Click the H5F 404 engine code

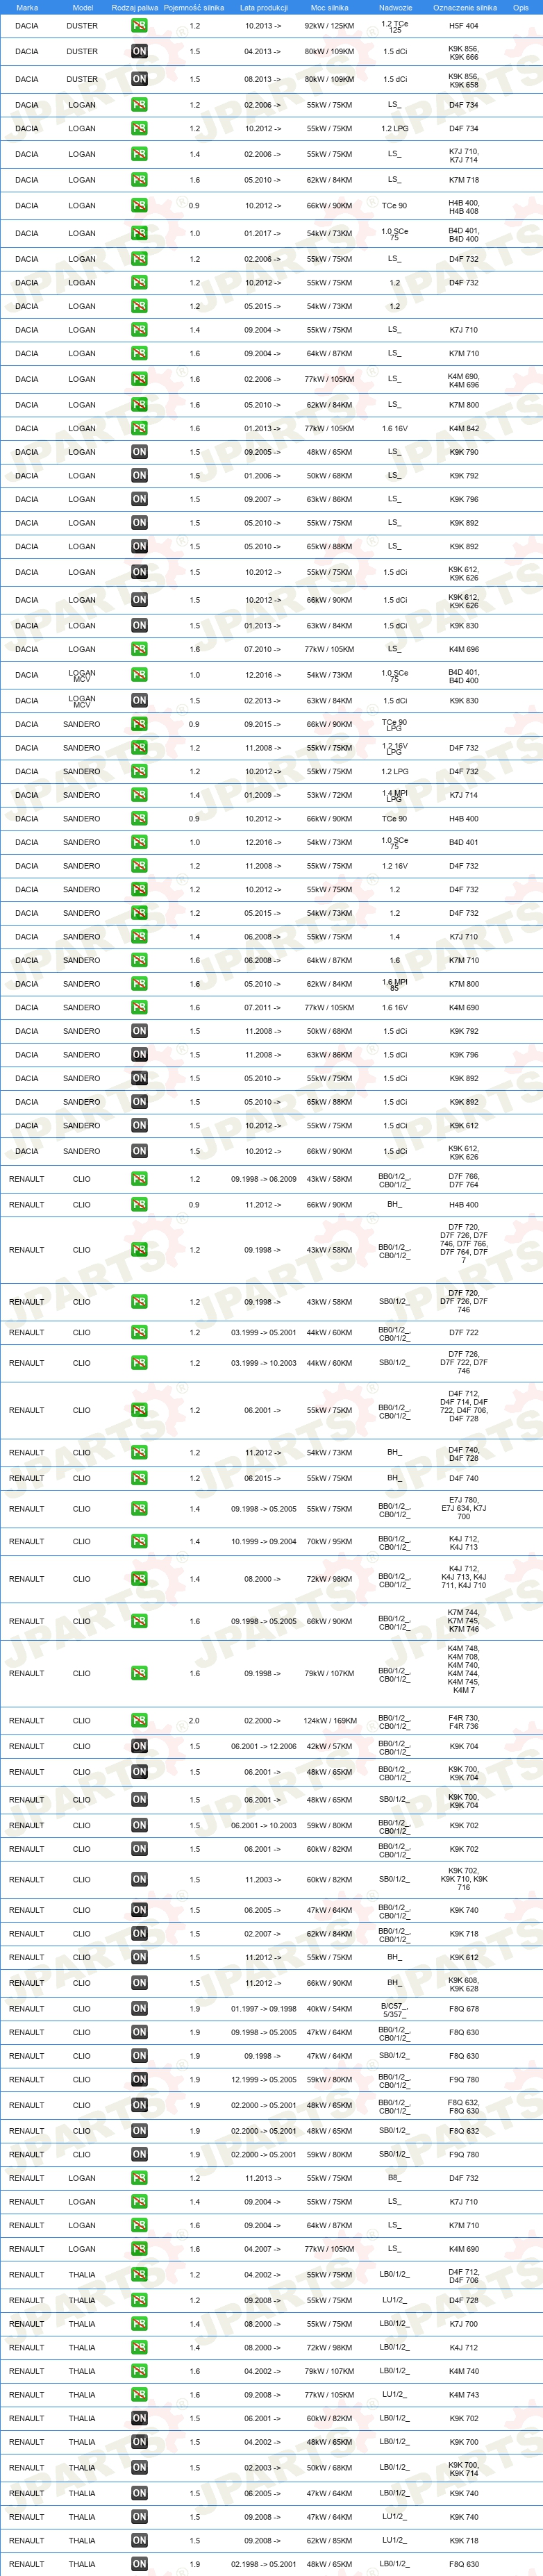463,26
